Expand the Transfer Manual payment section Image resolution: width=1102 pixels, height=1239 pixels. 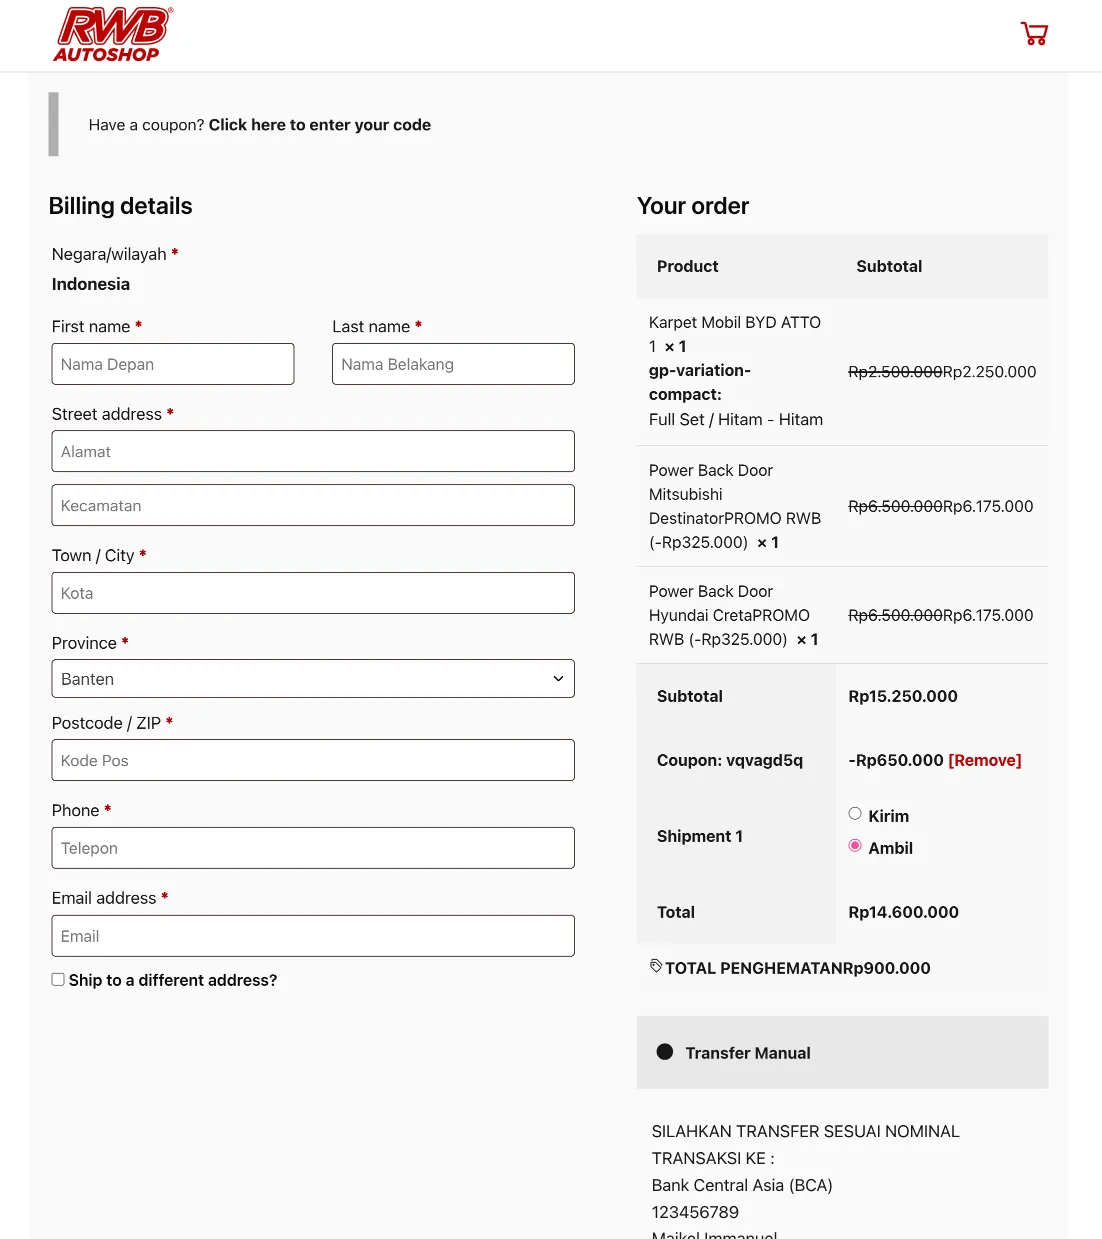tap(747, 1052)
